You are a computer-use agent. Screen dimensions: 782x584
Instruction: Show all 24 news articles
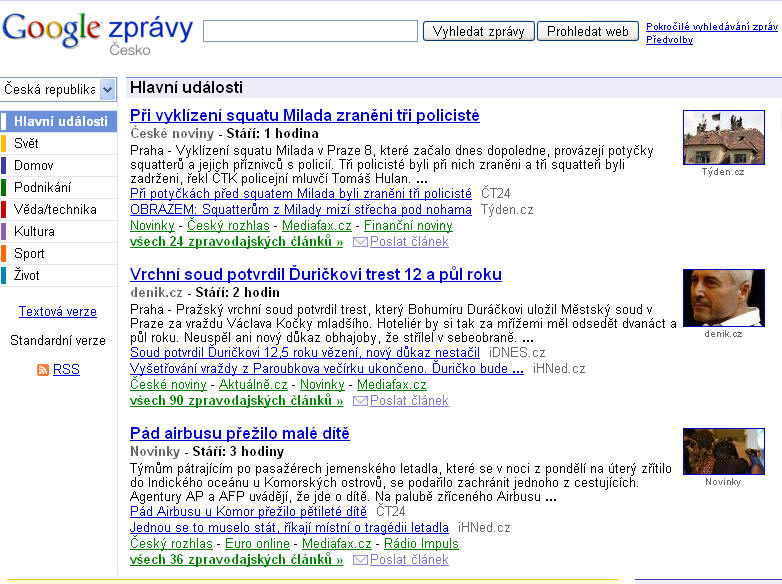[x=236, y=242]
